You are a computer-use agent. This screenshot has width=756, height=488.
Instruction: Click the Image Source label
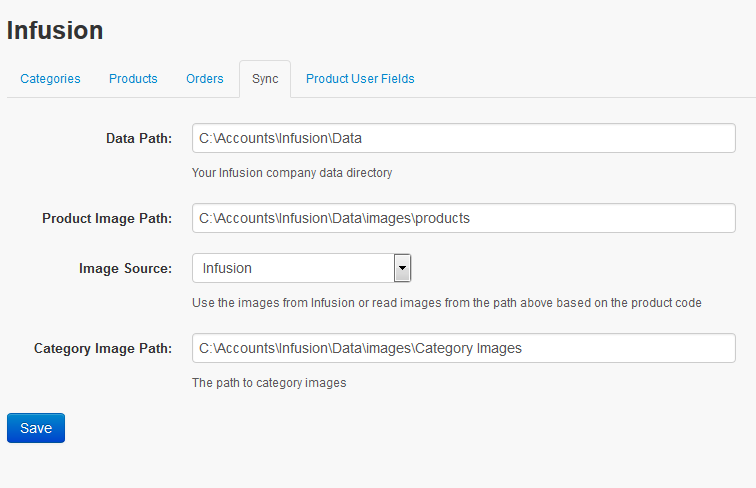pyautogui.click(x=125, y=269)
